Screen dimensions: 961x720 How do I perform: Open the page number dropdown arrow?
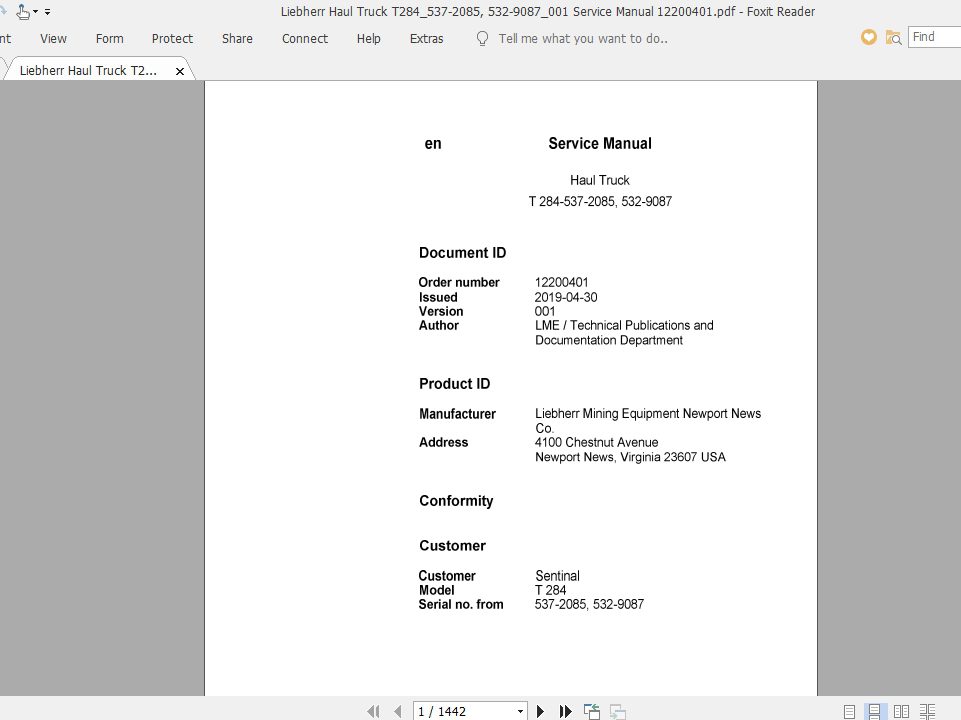pyautogui.click(x=520, y=711)
